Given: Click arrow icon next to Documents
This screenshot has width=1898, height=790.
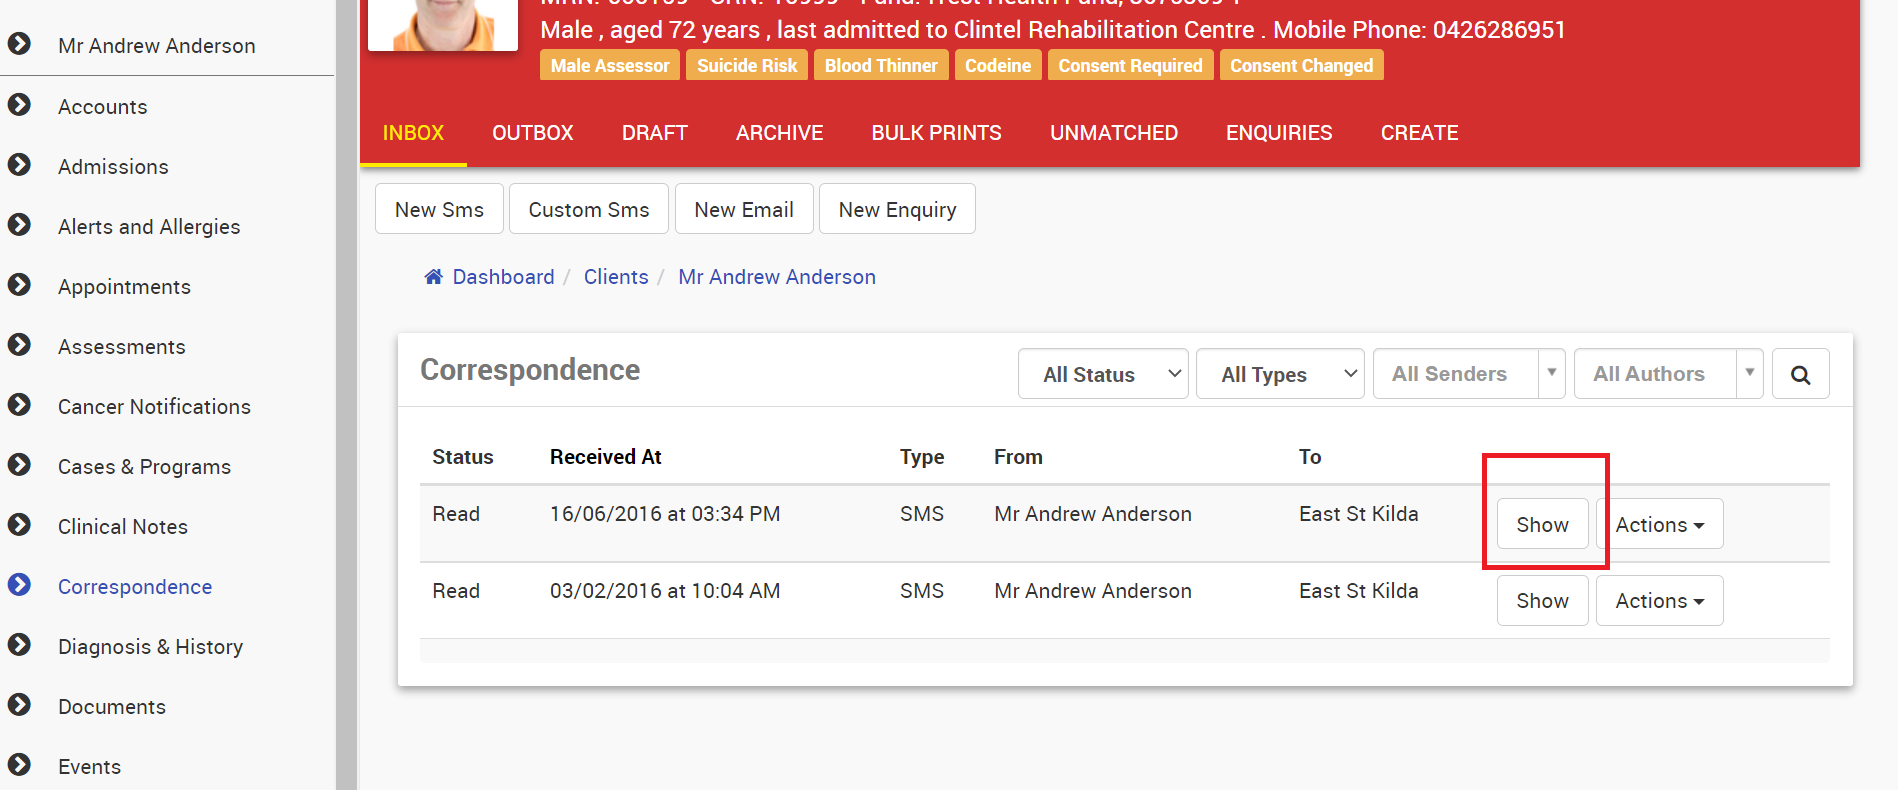Looking at the screenshot, I should (19, 705).
